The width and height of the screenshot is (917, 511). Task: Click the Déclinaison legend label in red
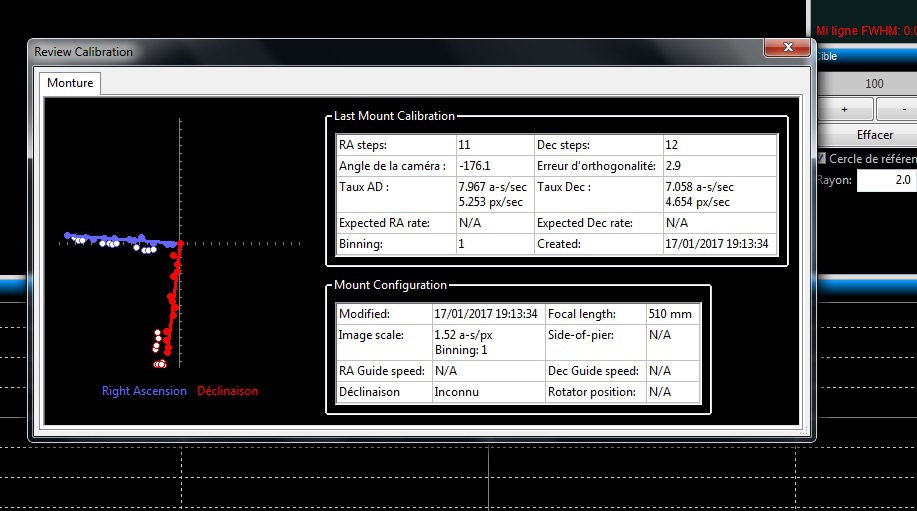pyautogui.click(x=227, y=391)
